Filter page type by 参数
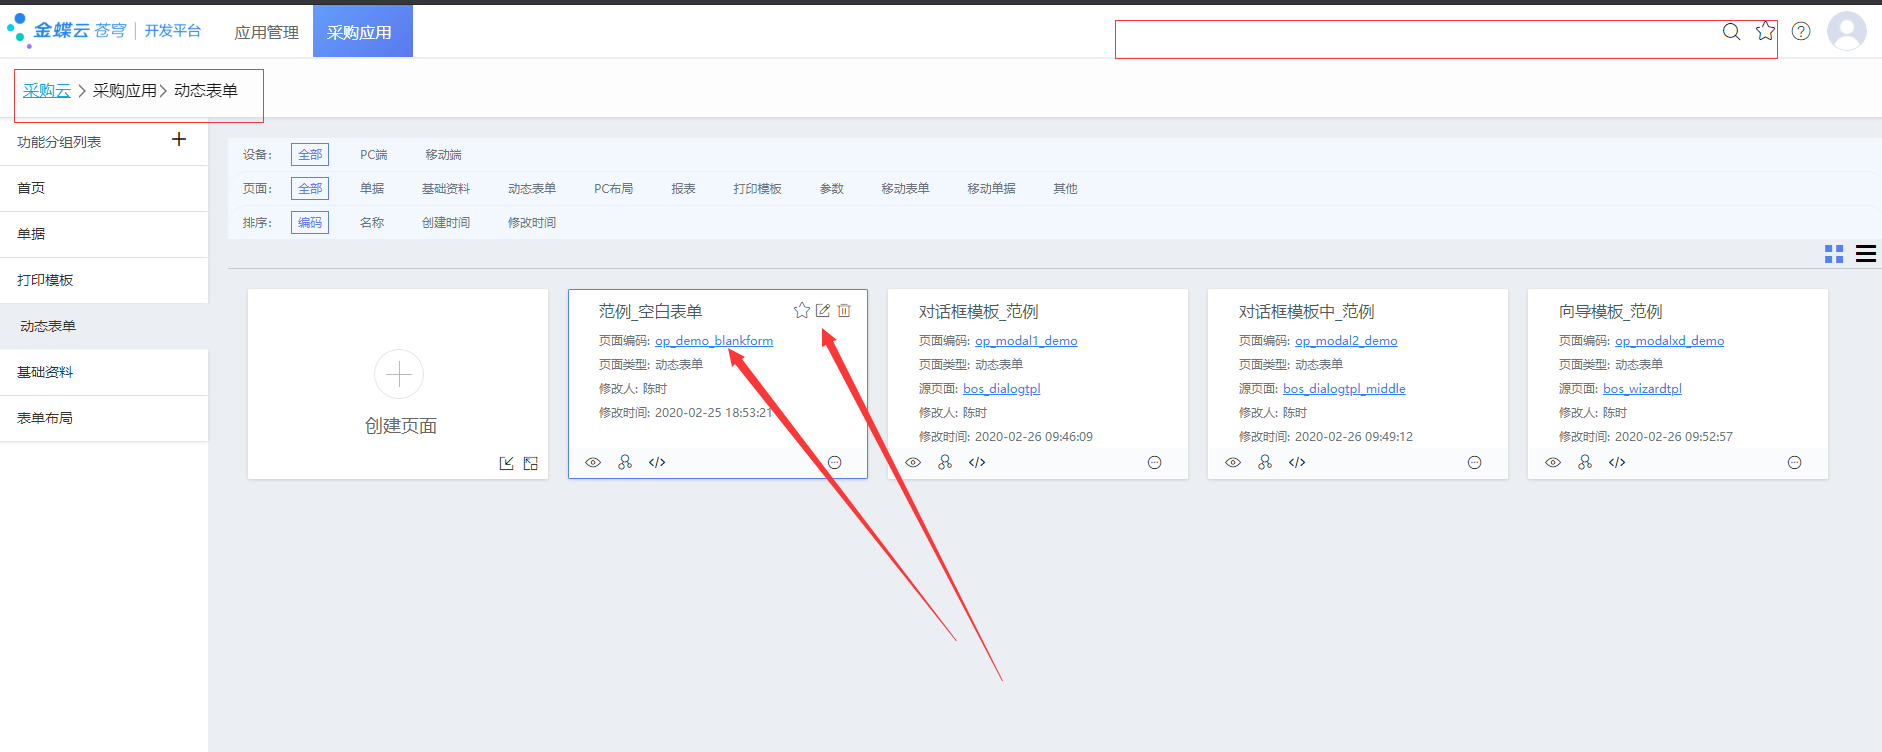 click(x=831, y=189)
